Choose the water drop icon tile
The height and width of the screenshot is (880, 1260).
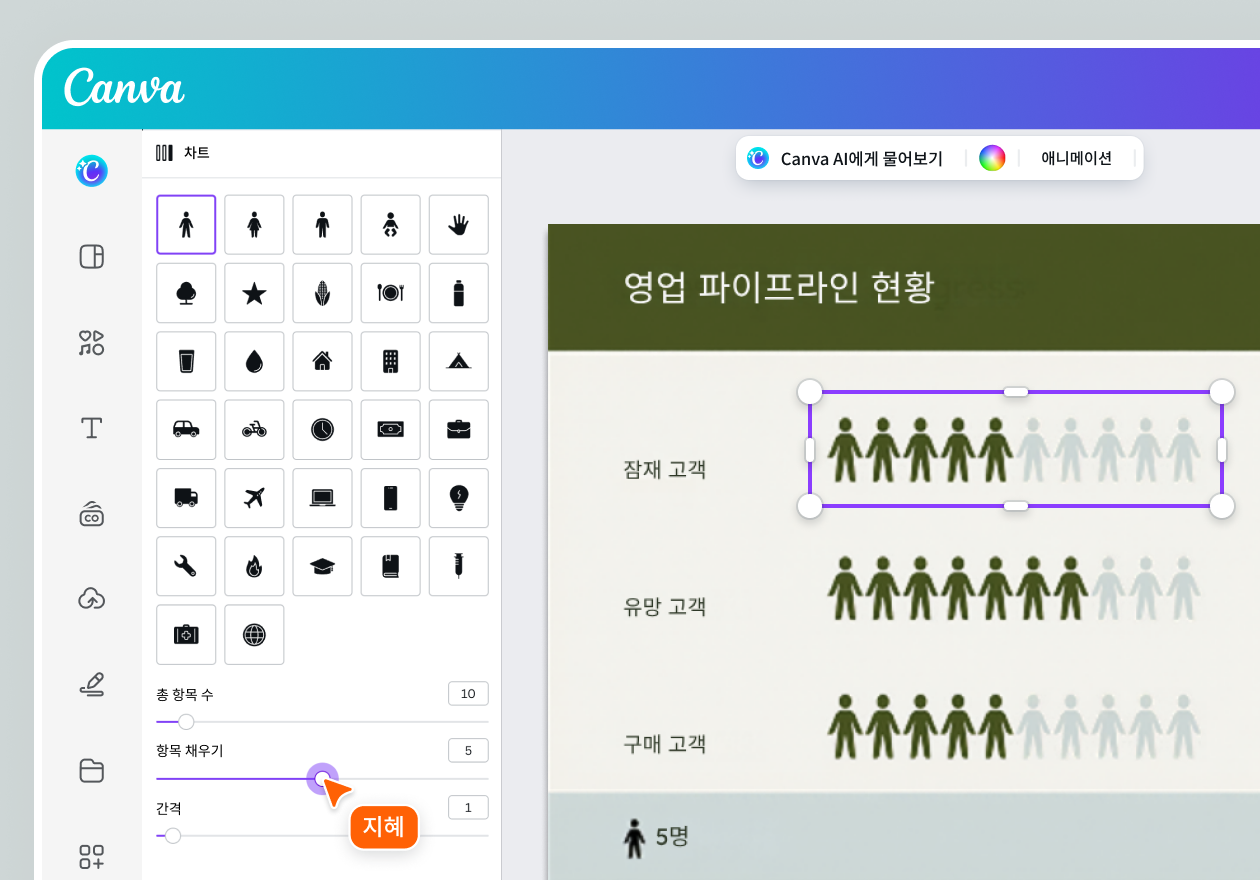tap(254, 361)
